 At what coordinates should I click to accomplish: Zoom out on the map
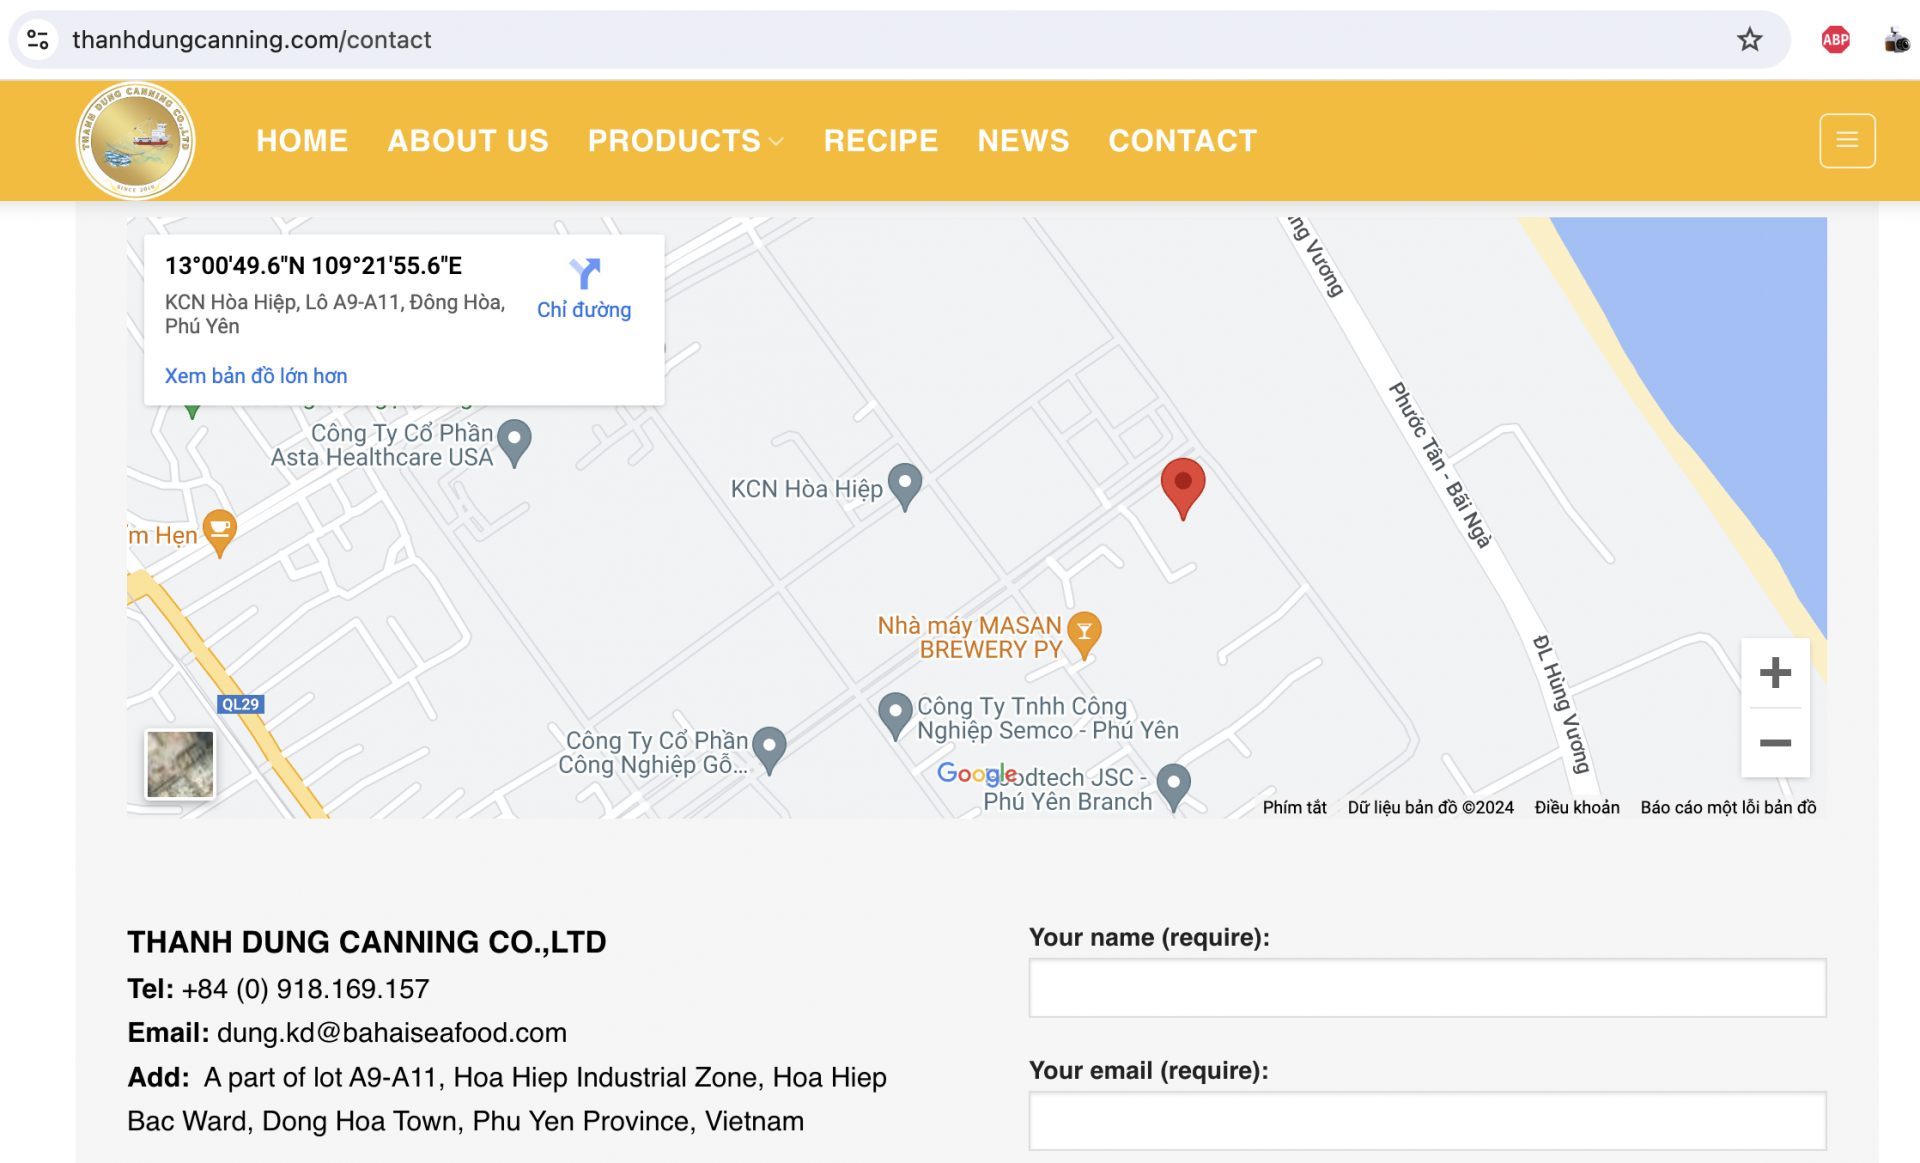point(1774,743)
